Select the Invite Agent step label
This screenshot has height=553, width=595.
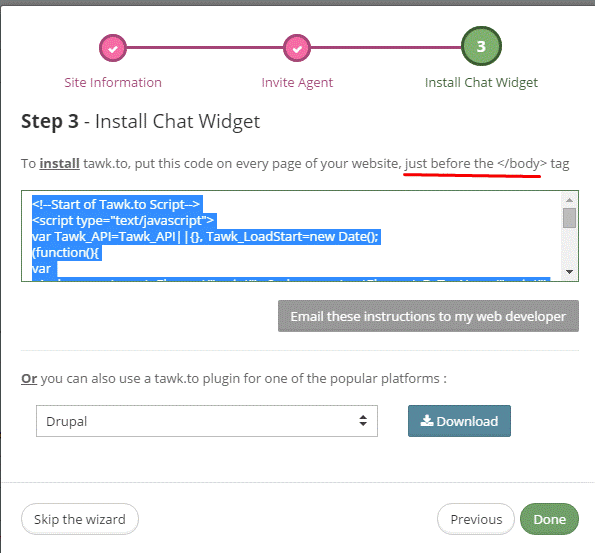tap(297, 83)
